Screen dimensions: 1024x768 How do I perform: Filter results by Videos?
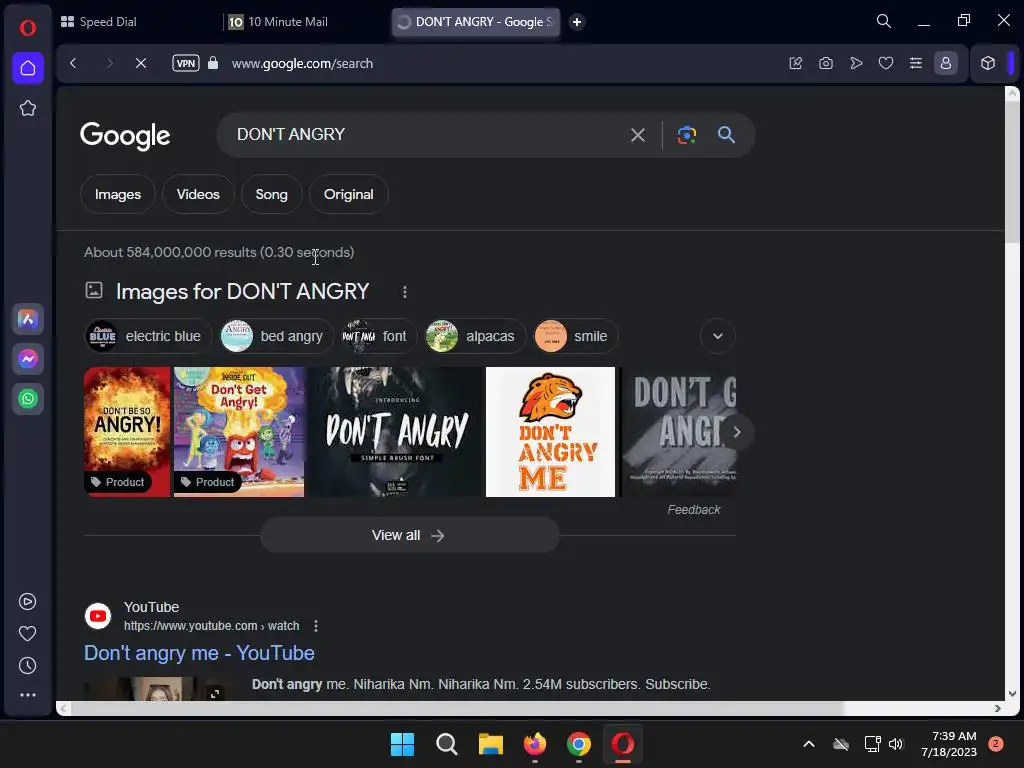[198, 194]
